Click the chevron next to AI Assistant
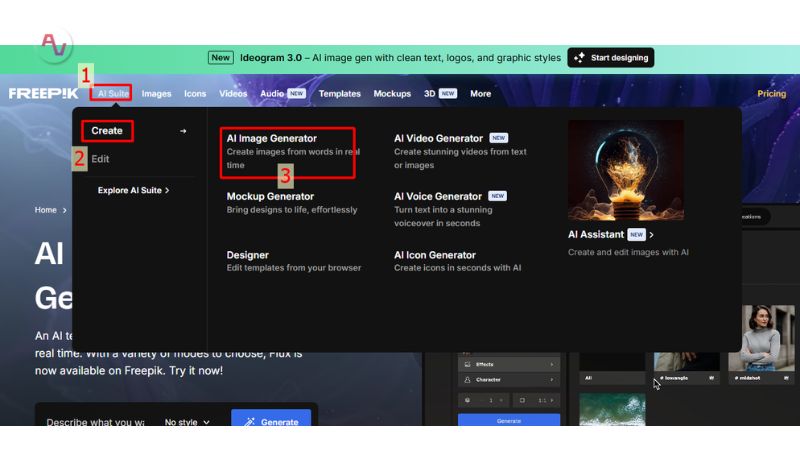Image resolution: width=800 pixels, height=450 pixels. (652, 235)
